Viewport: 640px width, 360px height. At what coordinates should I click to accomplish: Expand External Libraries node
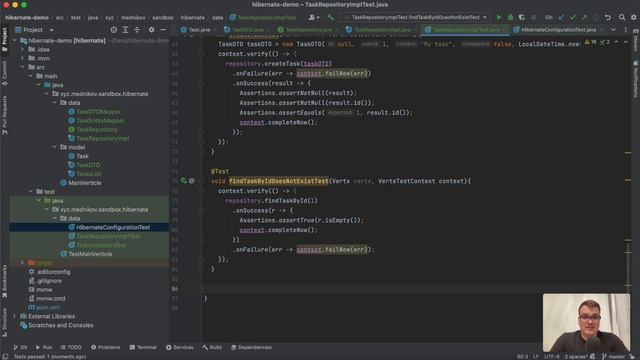15,316
